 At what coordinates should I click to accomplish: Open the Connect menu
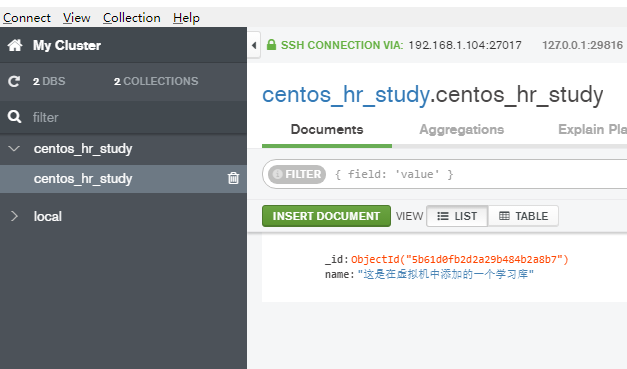pos(27,18)
